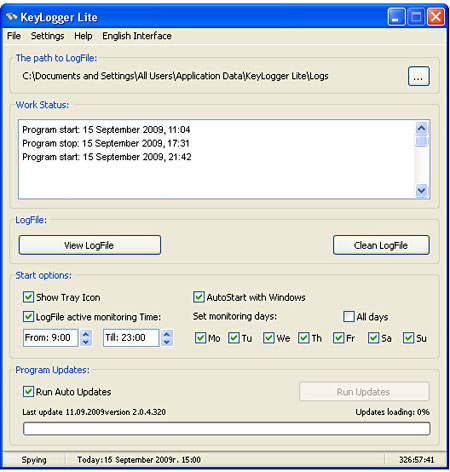Click the Clean LogFile button
This screenshot has height=472, width=450.
[381, 245]
